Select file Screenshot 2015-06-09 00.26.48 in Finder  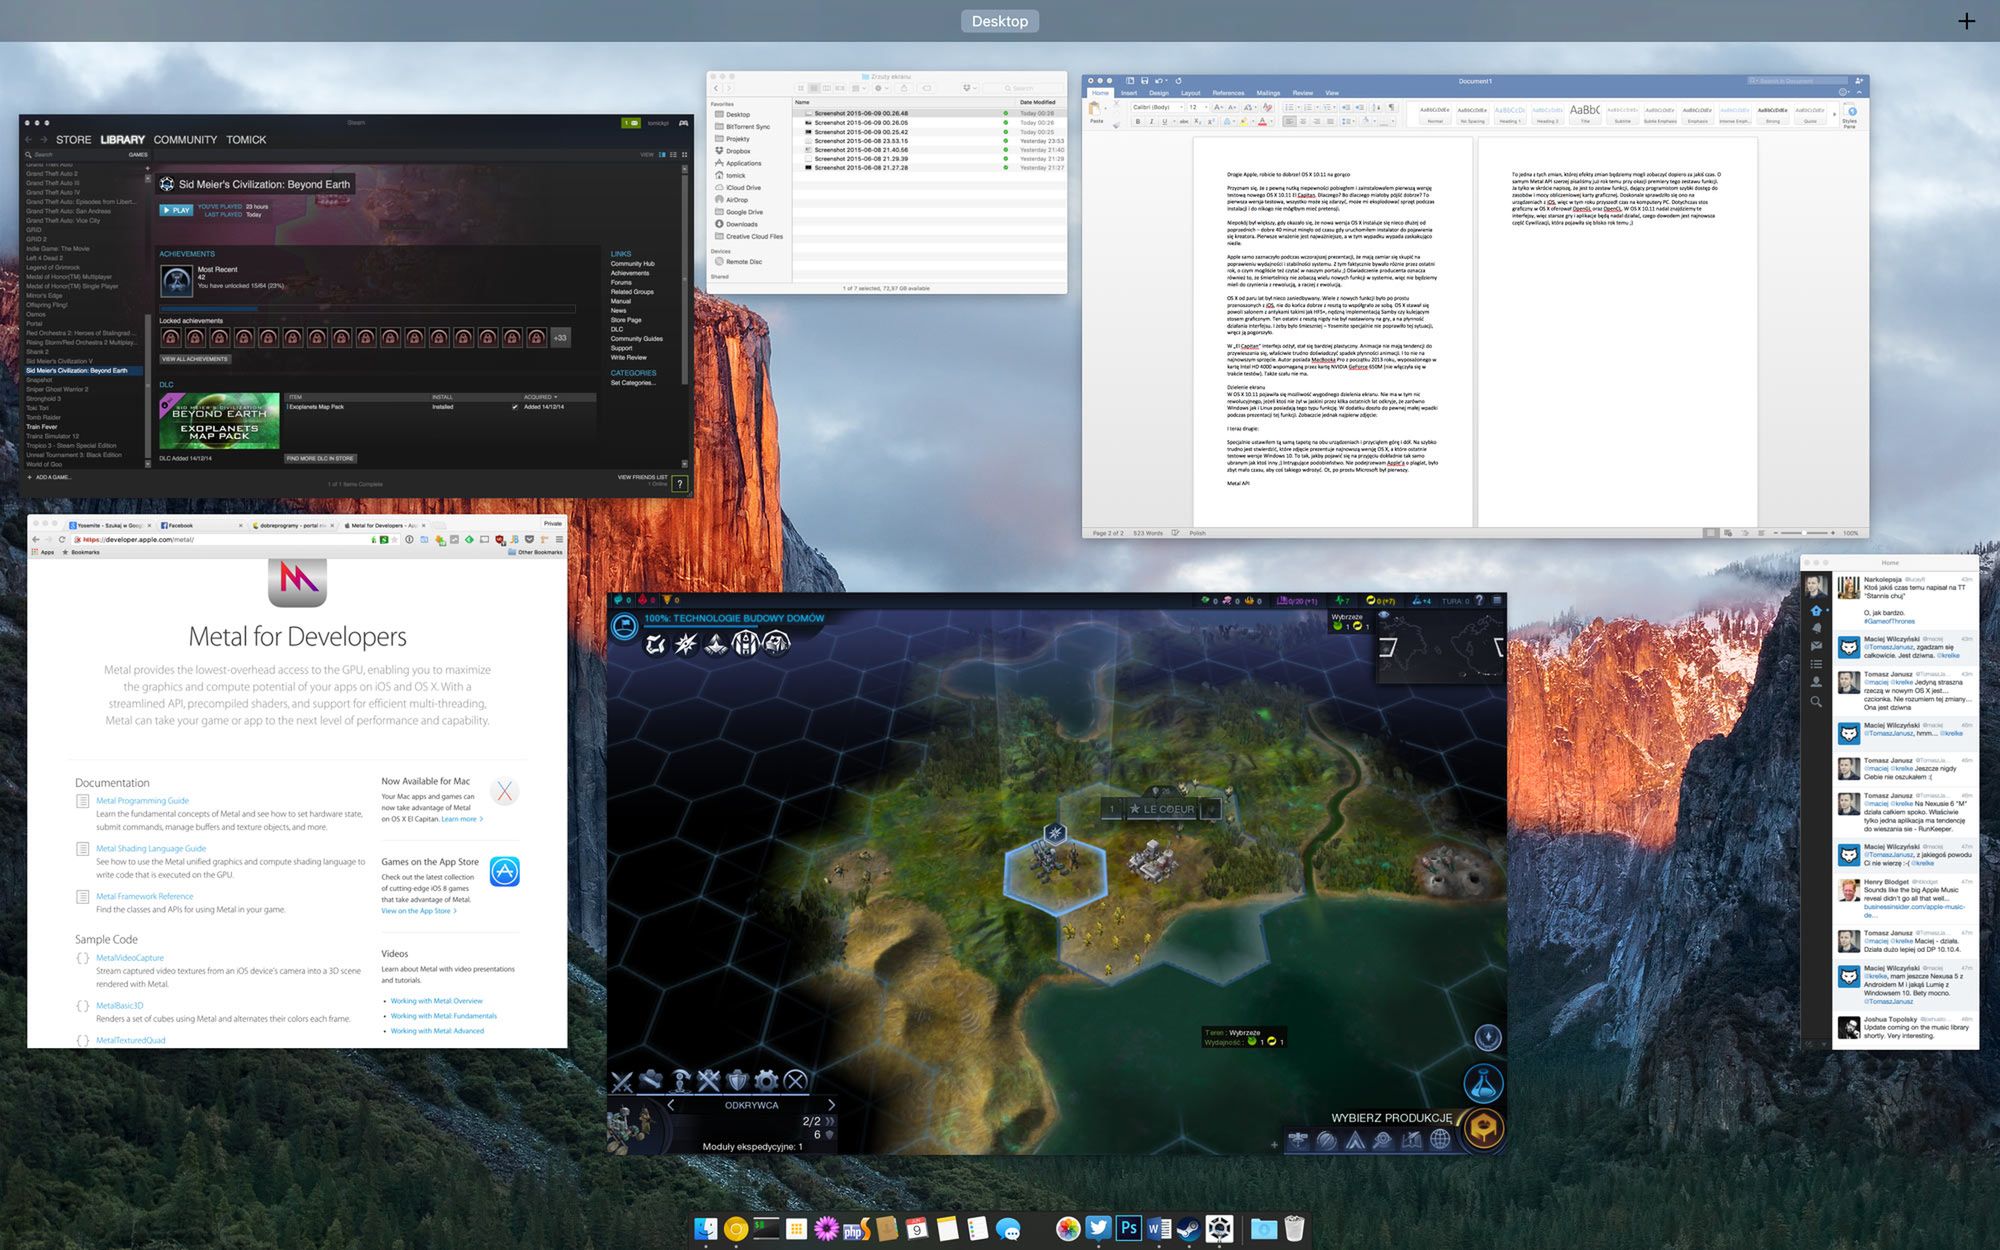click(x=860, y=114)
